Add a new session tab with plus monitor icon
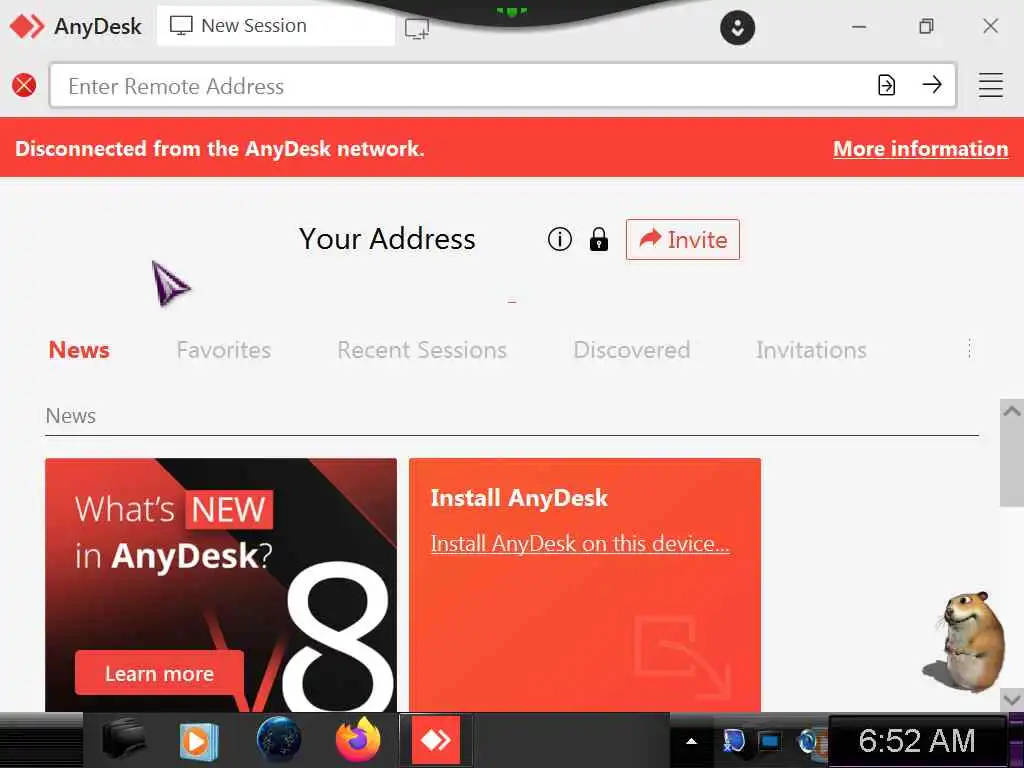Viewport: 1024px width, 768px height. click(417, 28)
